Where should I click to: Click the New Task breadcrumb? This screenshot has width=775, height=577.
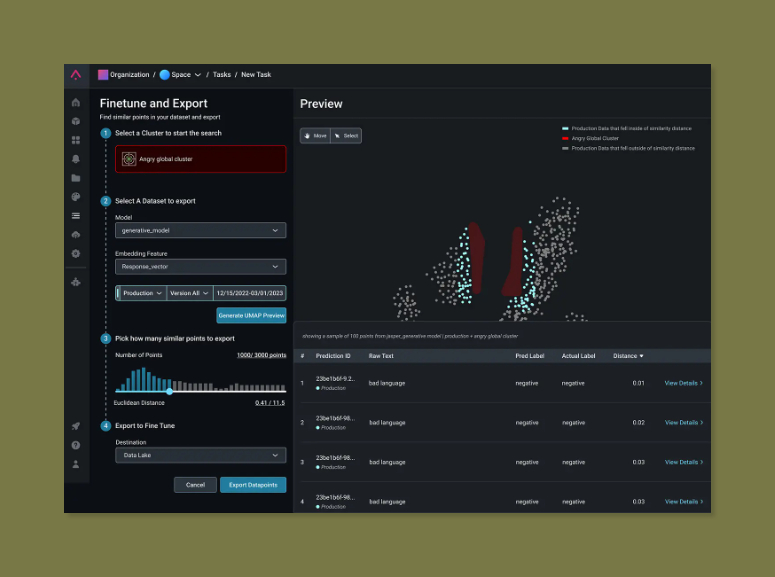256,75
